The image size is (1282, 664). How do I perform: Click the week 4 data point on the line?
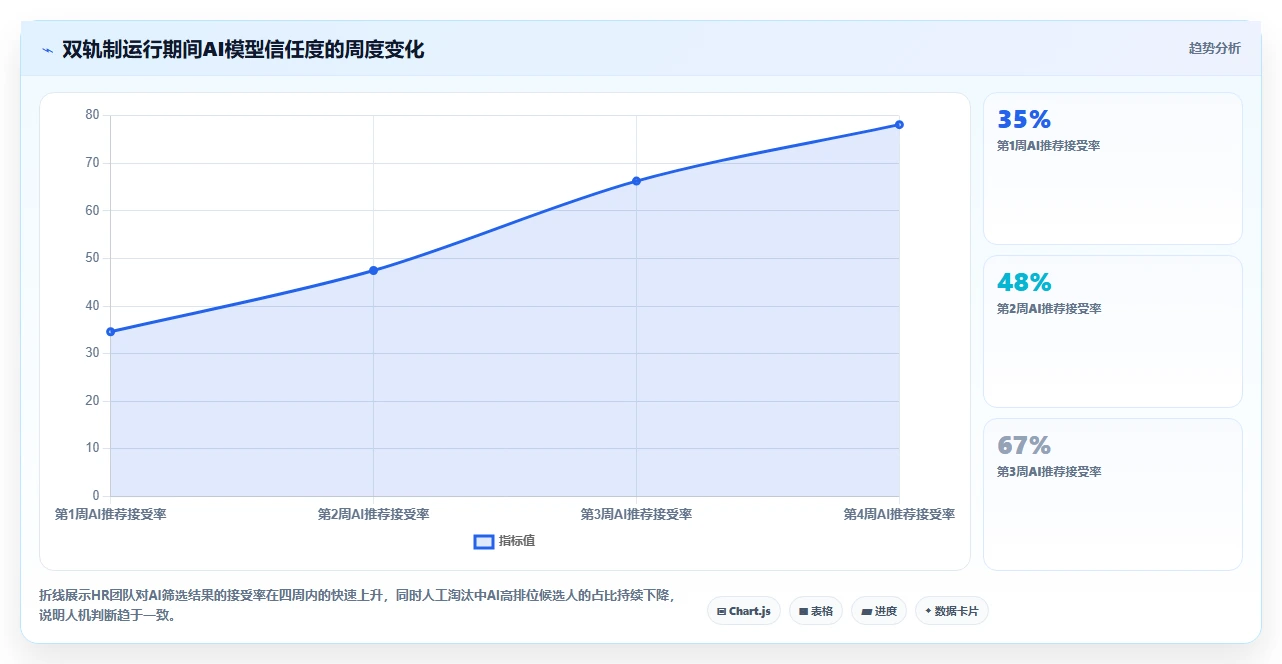coord(899,124)
